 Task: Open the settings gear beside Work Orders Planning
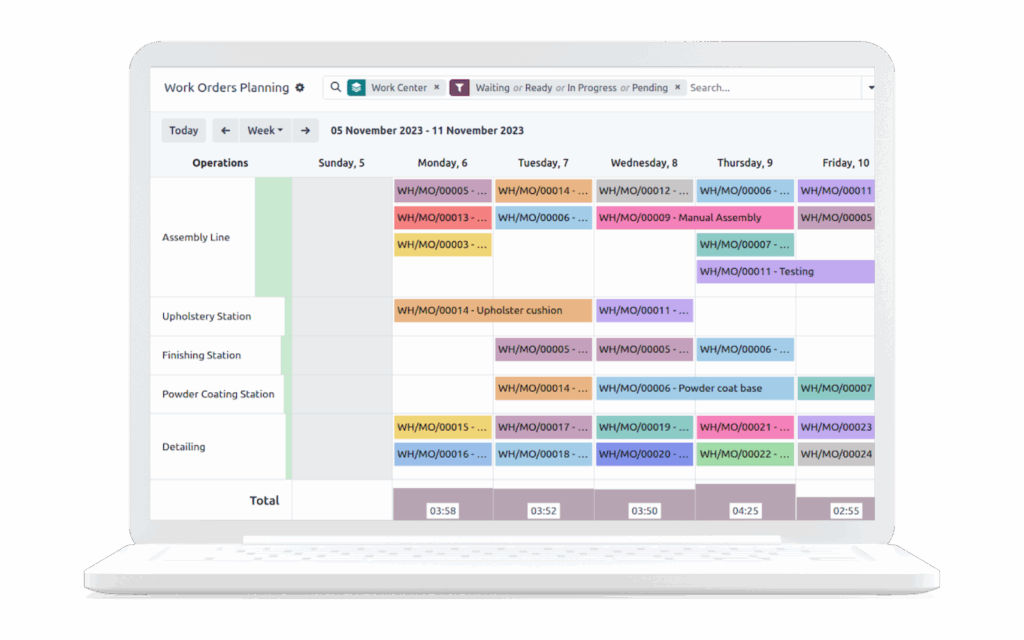[299, 88]
